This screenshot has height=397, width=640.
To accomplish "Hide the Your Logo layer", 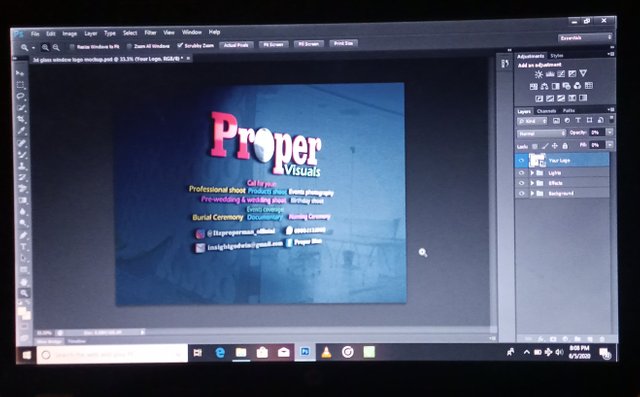I will click(x=521, y=161).
